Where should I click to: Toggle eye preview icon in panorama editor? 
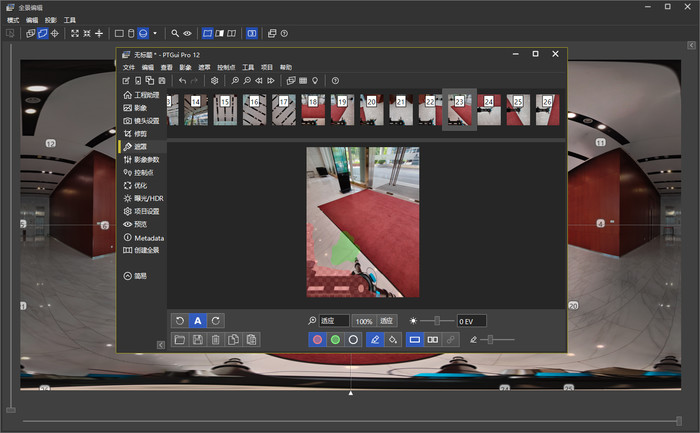click(x=188, y=33)
